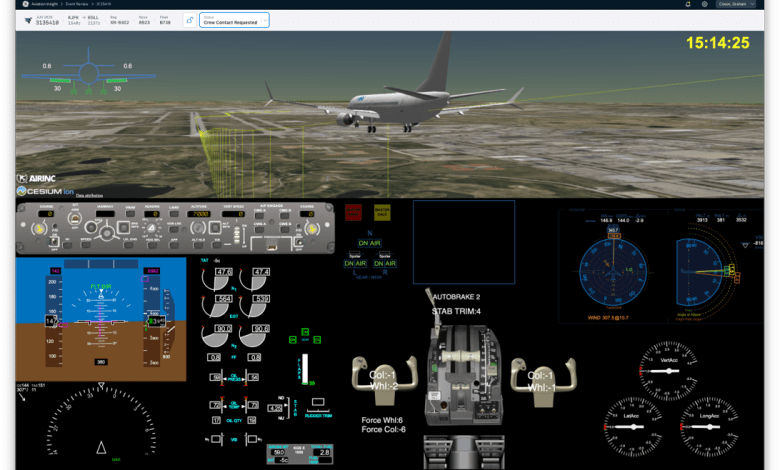Open the settings gear in top bar

click(x=704, y=4)
